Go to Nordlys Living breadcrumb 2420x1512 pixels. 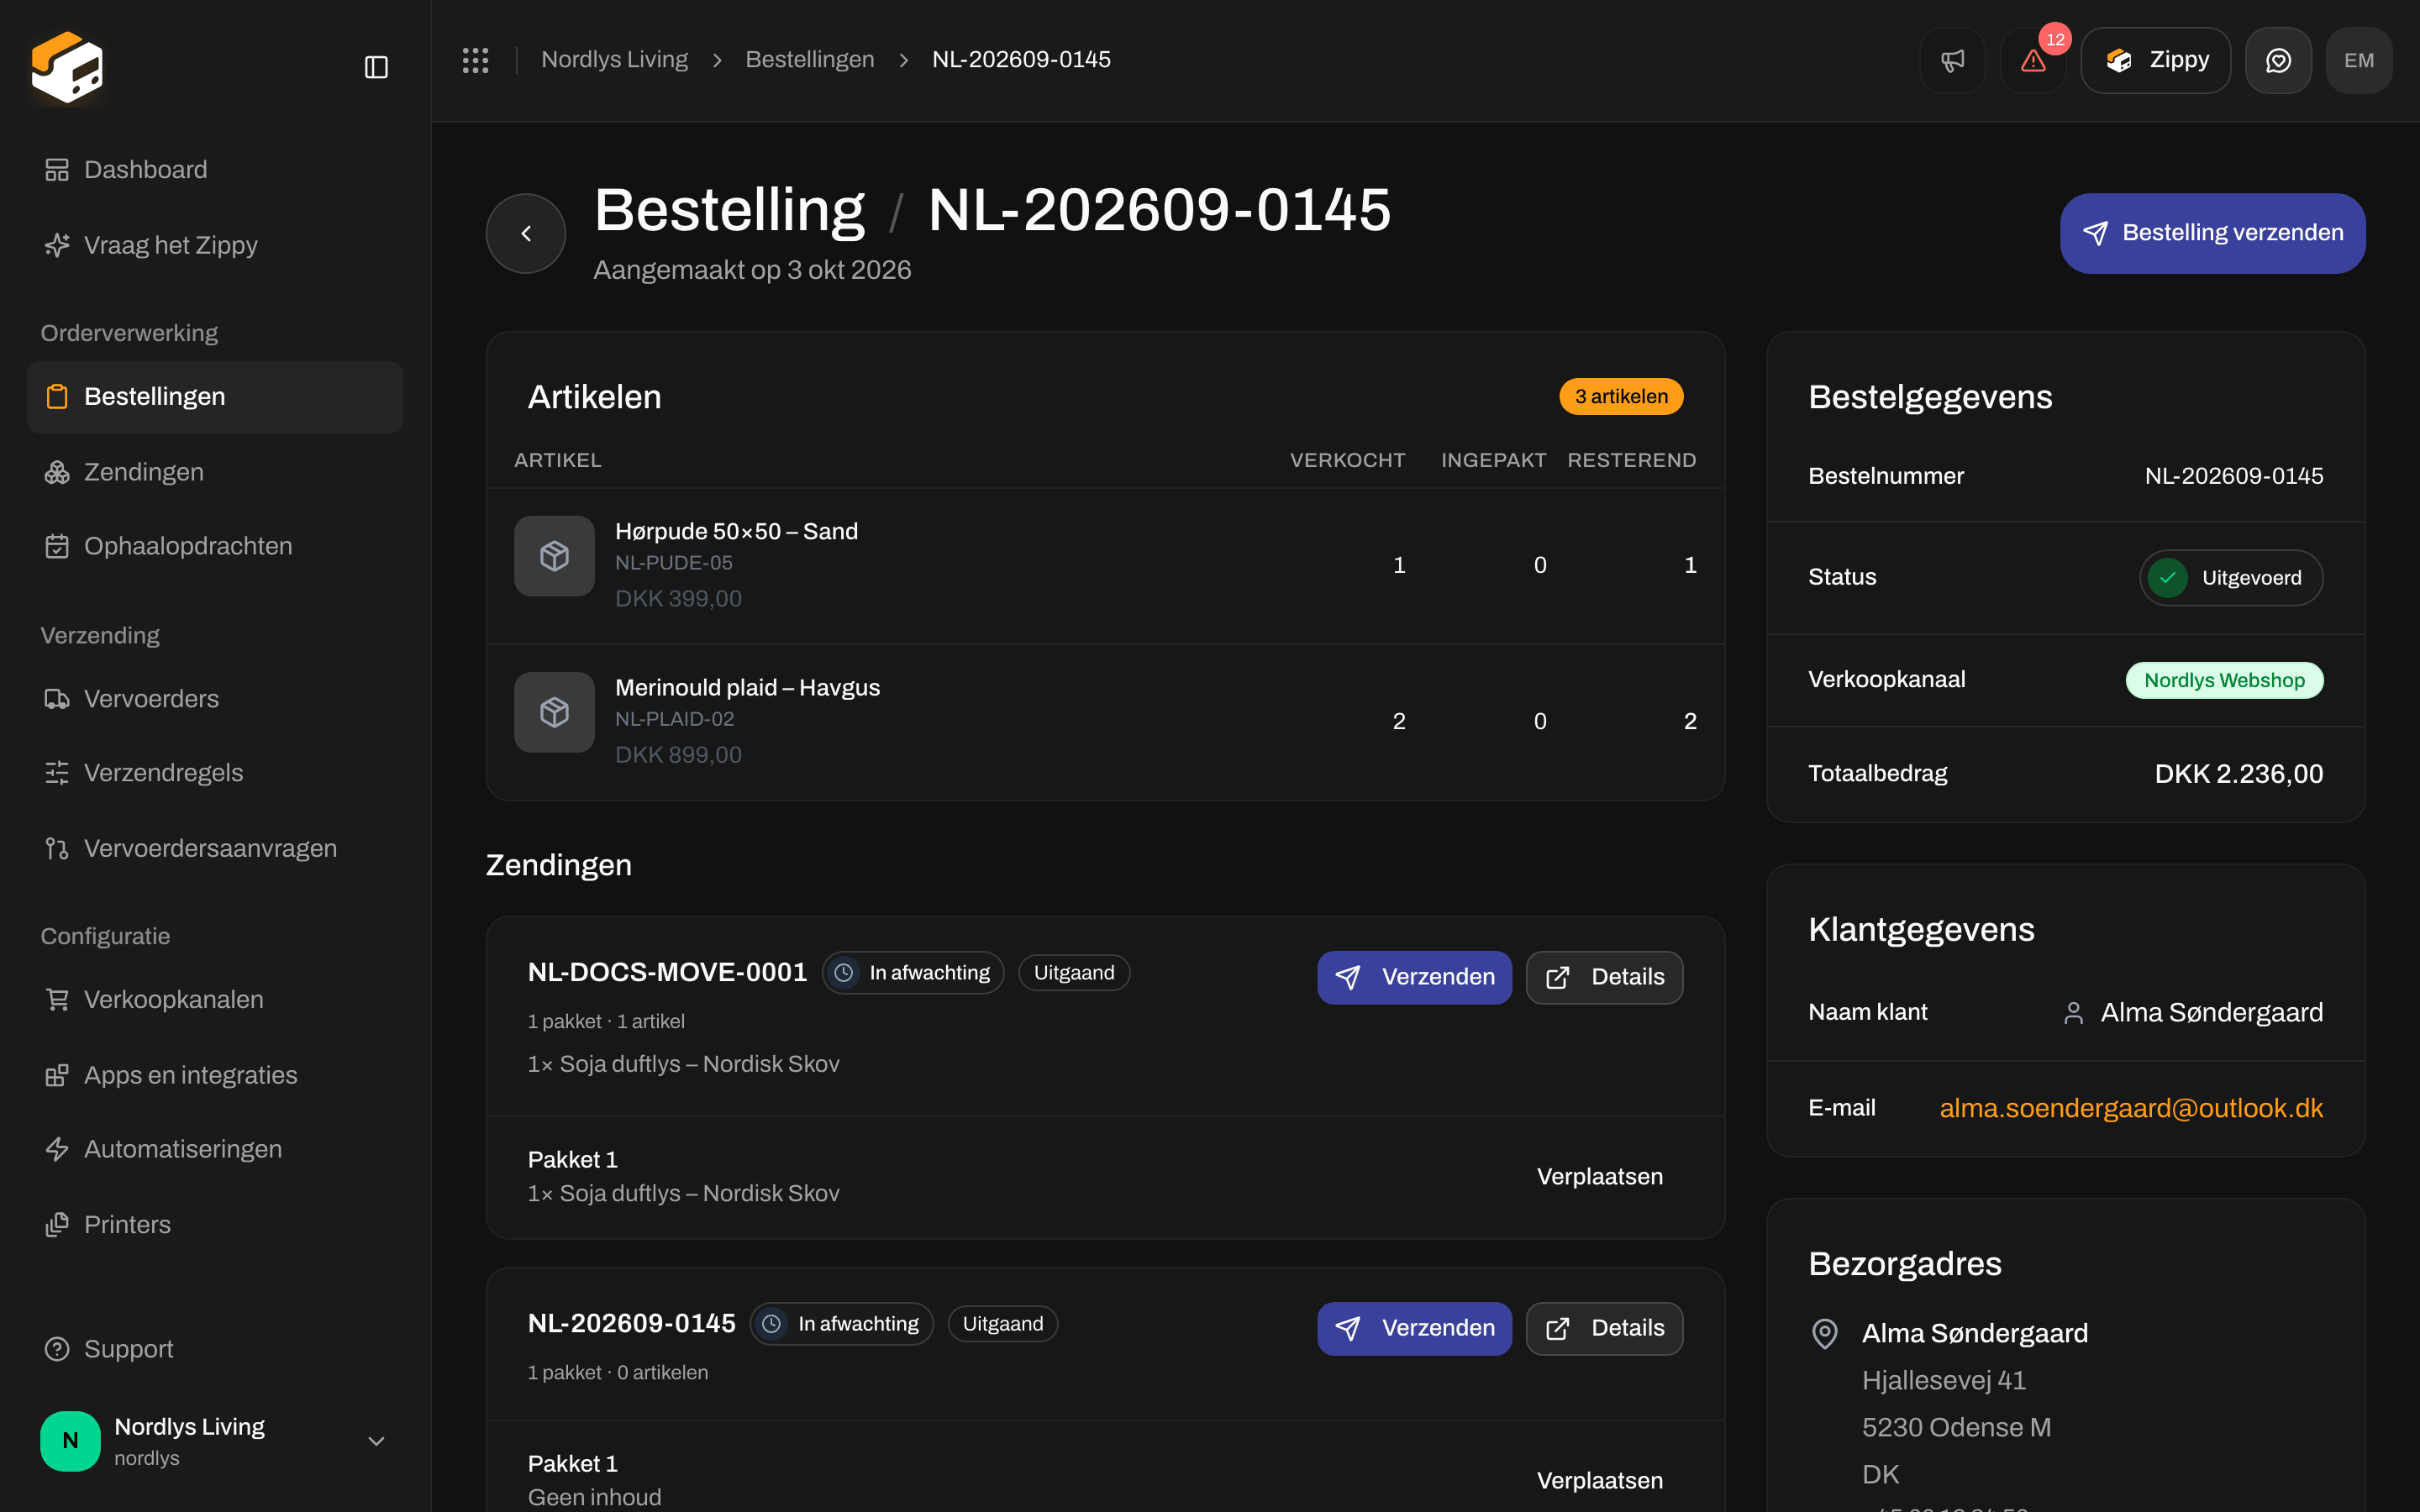pyautogui.click(x=614, y=60)
